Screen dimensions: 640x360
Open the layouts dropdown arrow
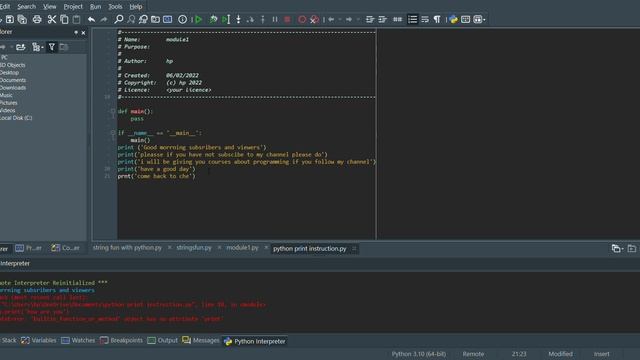click(484, 20)
